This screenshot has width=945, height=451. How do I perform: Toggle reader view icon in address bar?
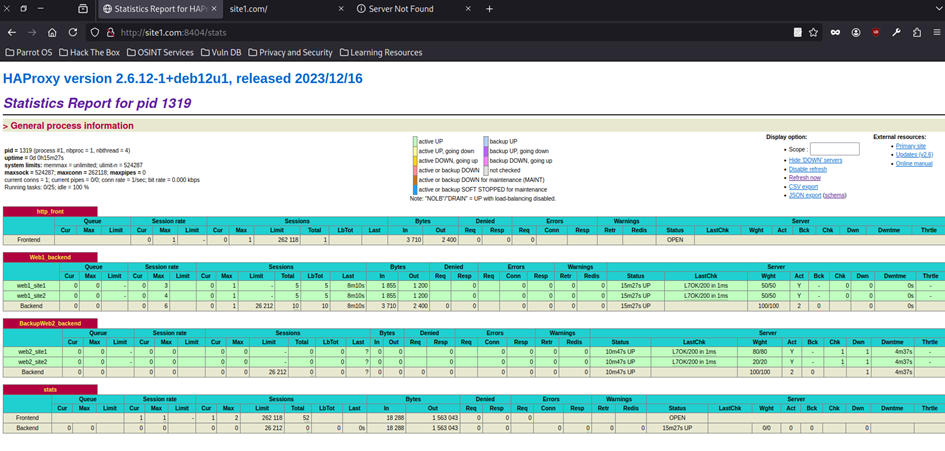point(798,32)
